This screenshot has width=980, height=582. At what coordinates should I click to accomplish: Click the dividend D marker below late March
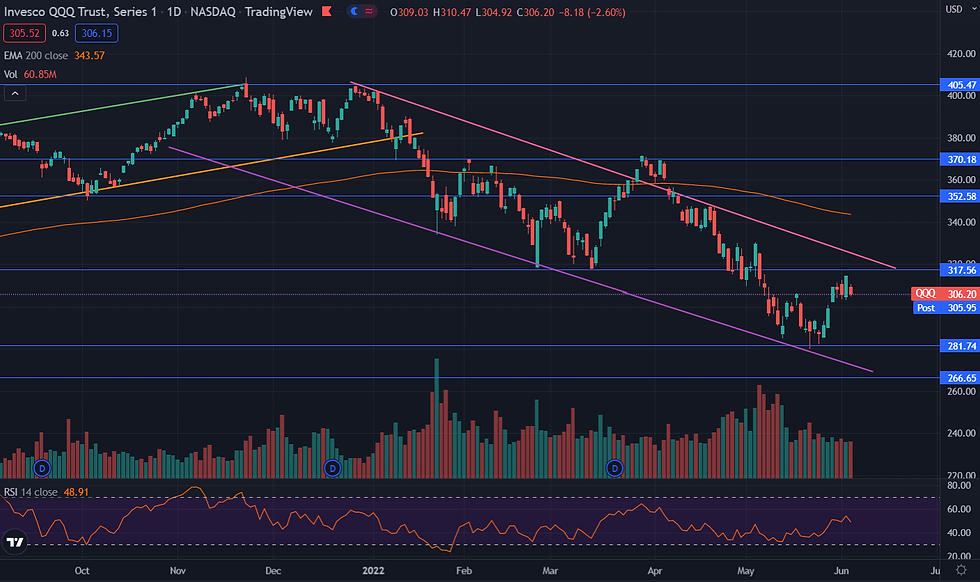615,468
